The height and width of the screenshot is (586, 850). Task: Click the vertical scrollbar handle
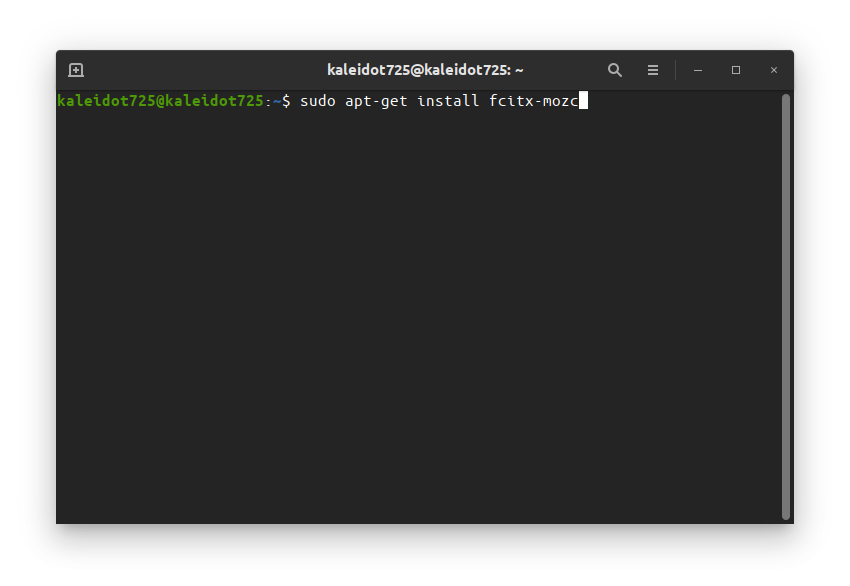pos(785,307)
